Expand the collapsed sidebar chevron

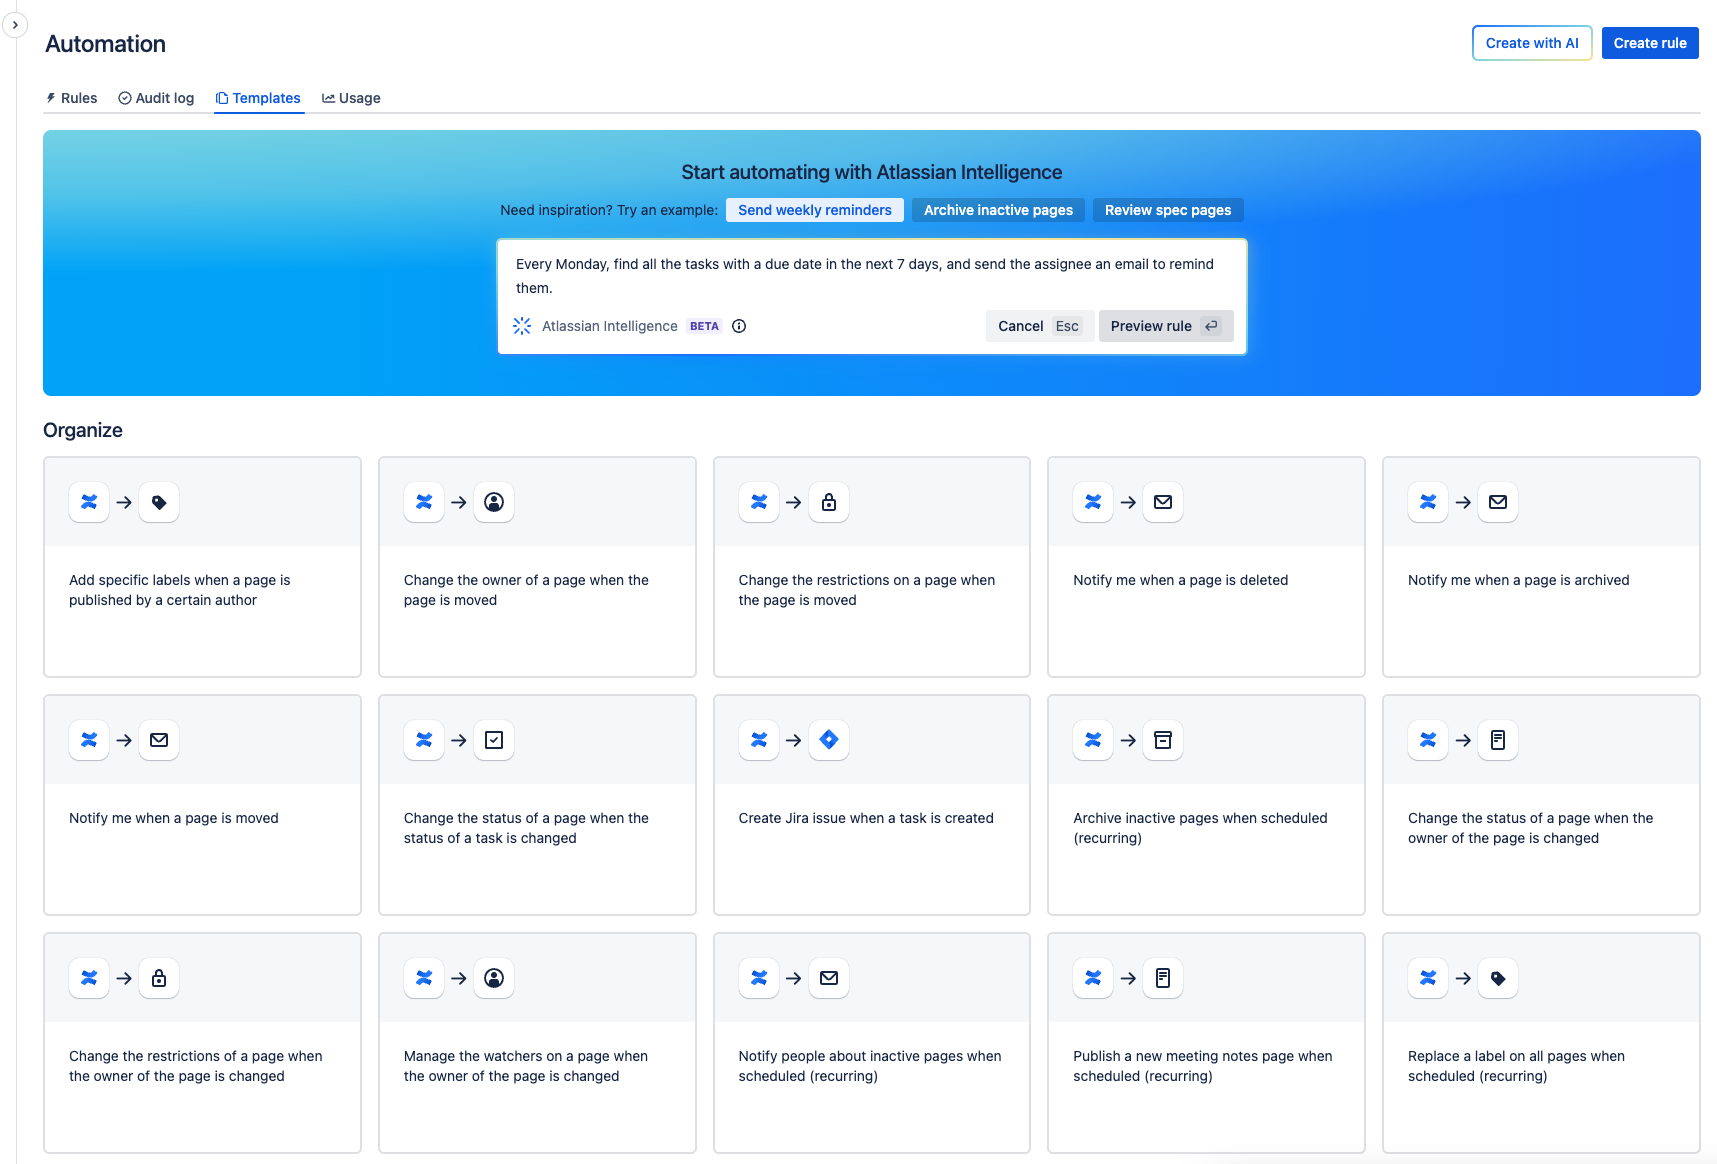[15, 25]
